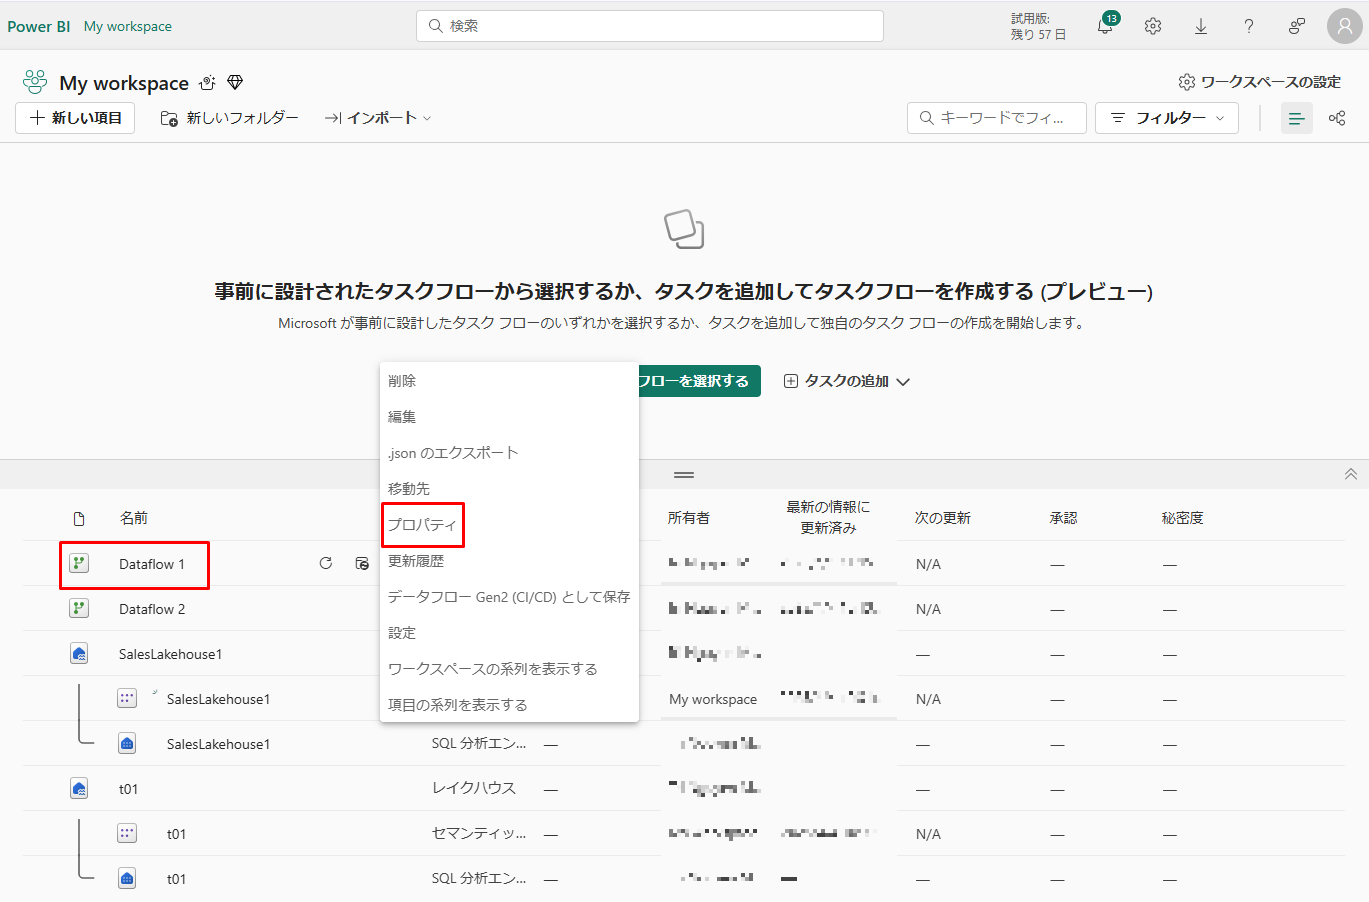
Task: Open the help question mark icon
Action: coord(1249,27)
